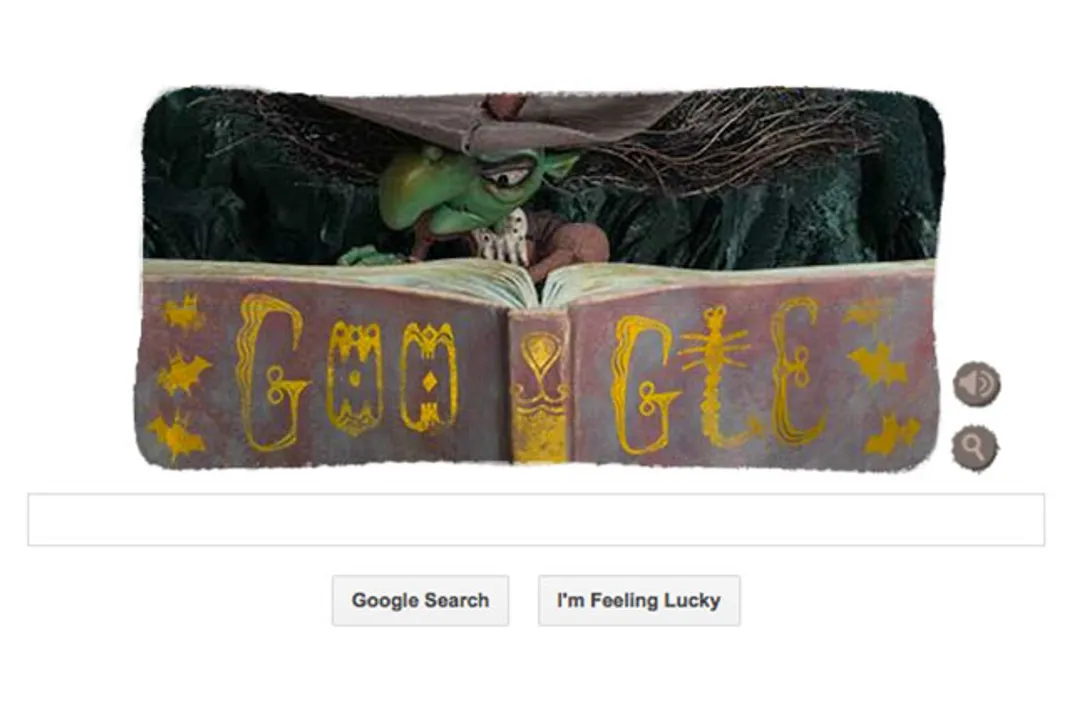The image size is (1068, 711).
Task: Click the second golden G on right cover
Action: click(x=645, y=385)
